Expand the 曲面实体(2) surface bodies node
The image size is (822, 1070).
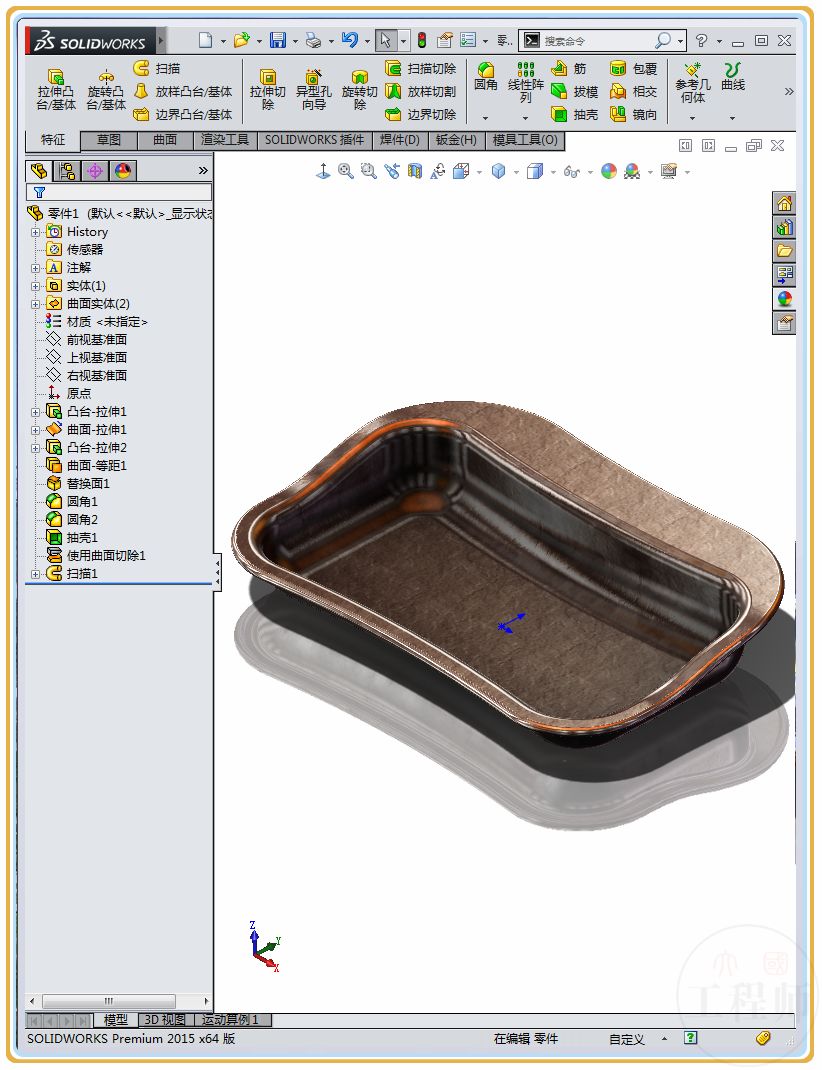(x=35, y=304)
